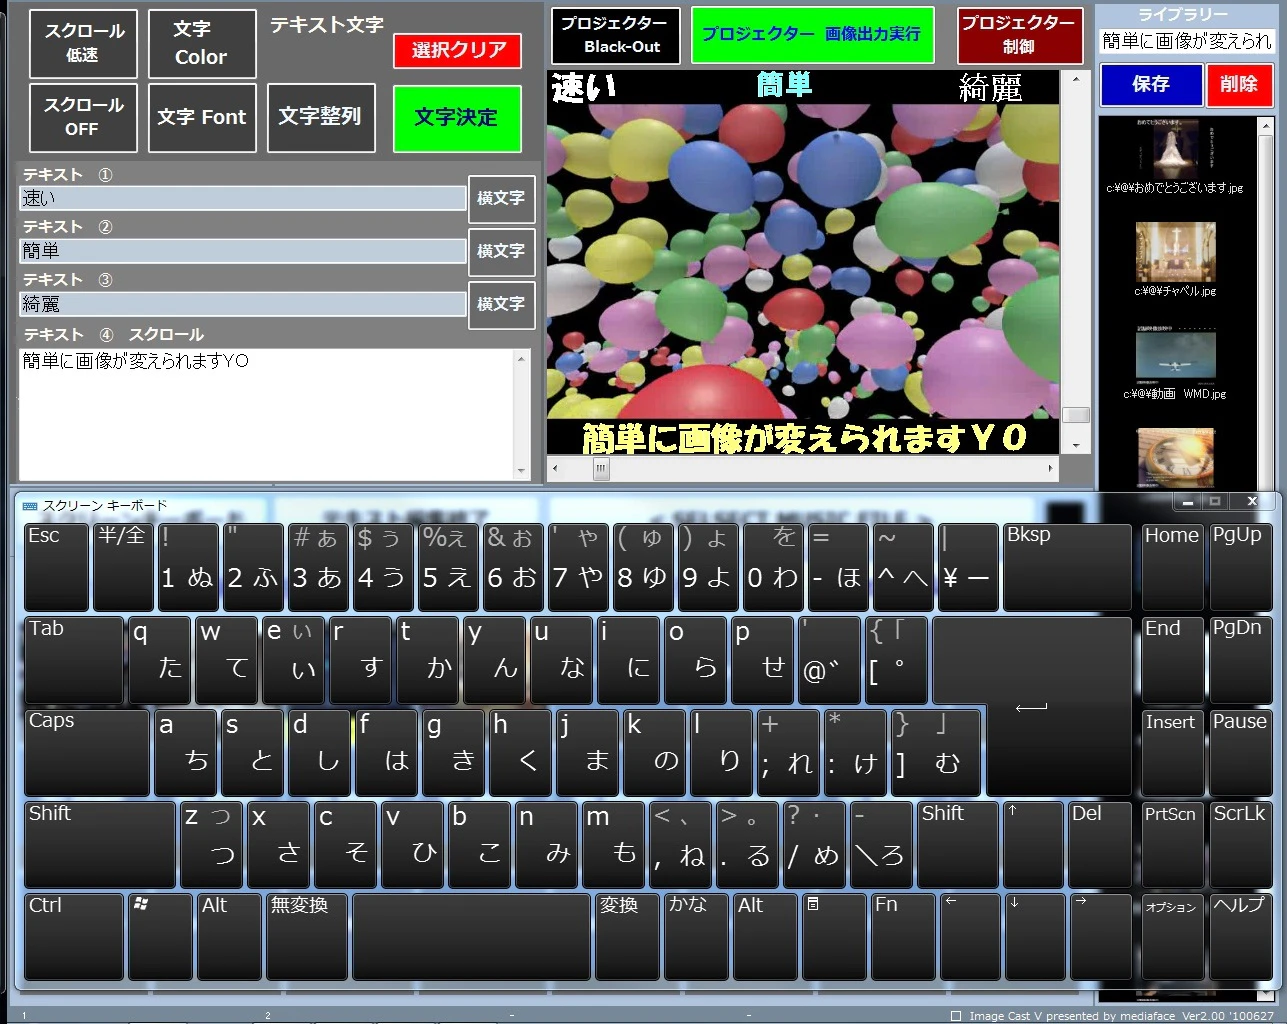This screenshot has height=1024, width=1287.
Task: Turn scrolling off with スクロール OFF
Action: pos(83,117)
